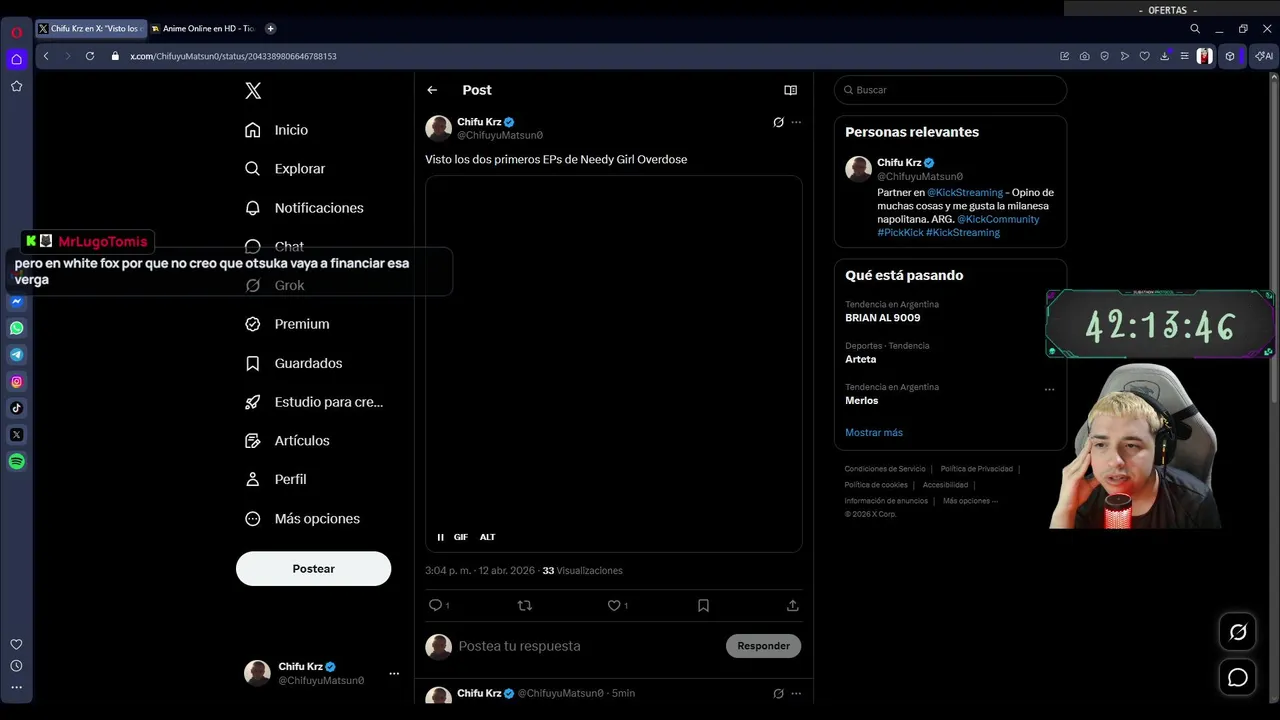Image resolution: width=1280 pixels, height=720 pixels.
Task: Pause the GIF in the post
Action: point(440,537)
